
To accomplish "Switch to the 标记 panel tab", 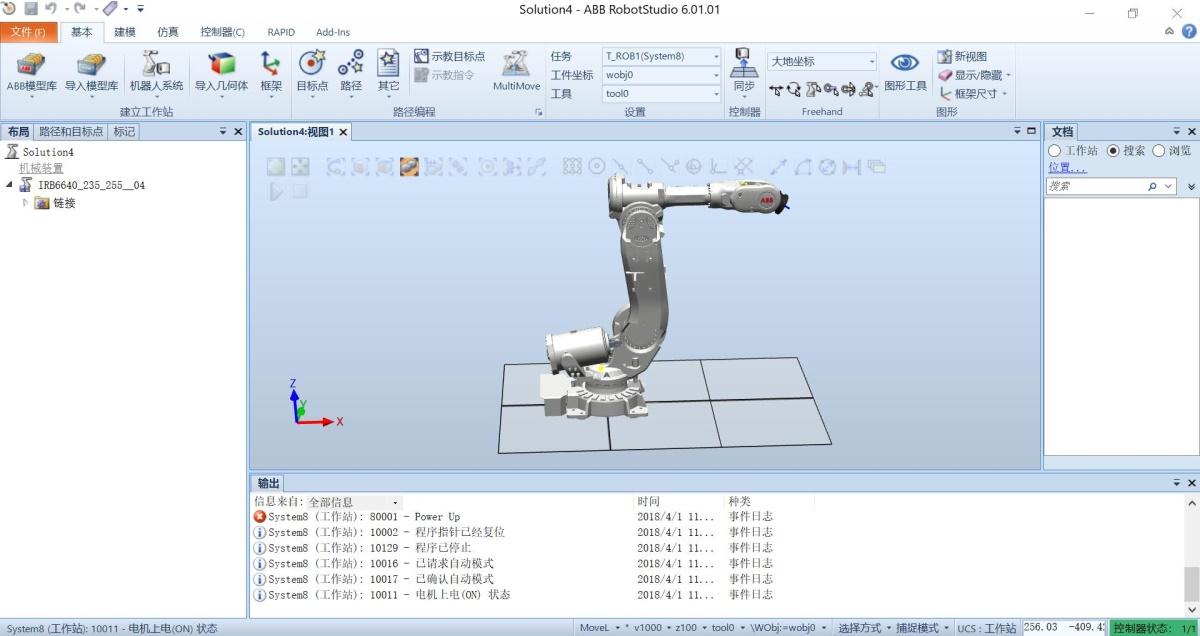I will click(124, 131).
